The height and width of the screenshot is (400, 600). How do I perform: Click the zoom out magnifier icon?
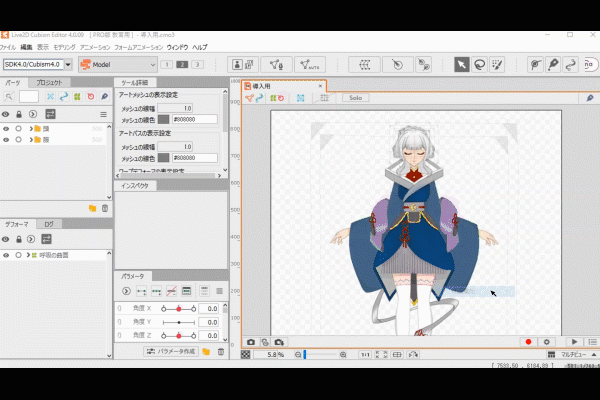298,355
